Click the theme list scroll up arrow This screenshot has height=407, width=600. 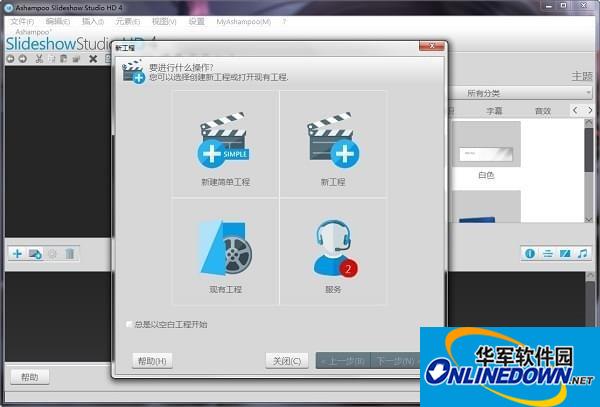589,122
